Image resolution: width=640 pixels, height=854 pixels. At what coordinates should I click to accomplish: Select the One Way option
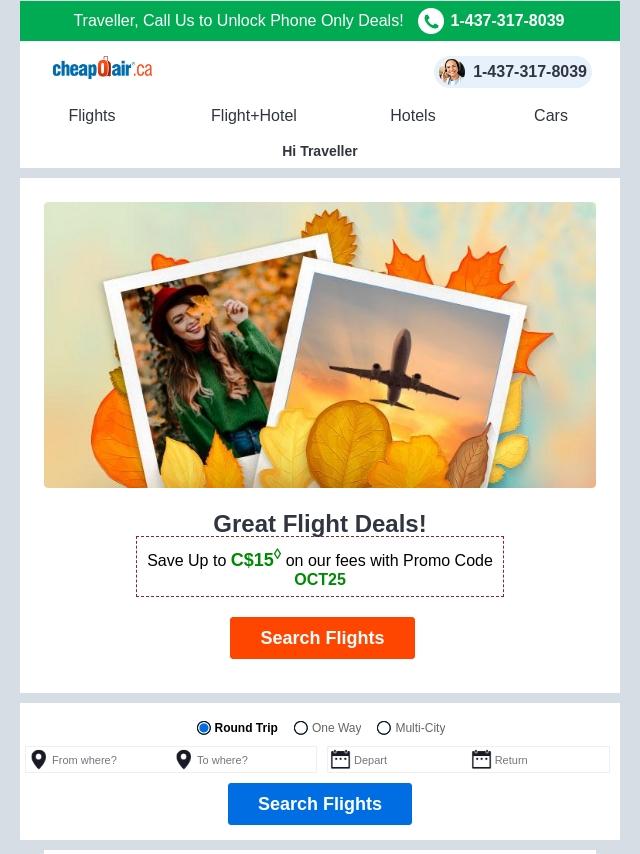(x=301, y=728)
